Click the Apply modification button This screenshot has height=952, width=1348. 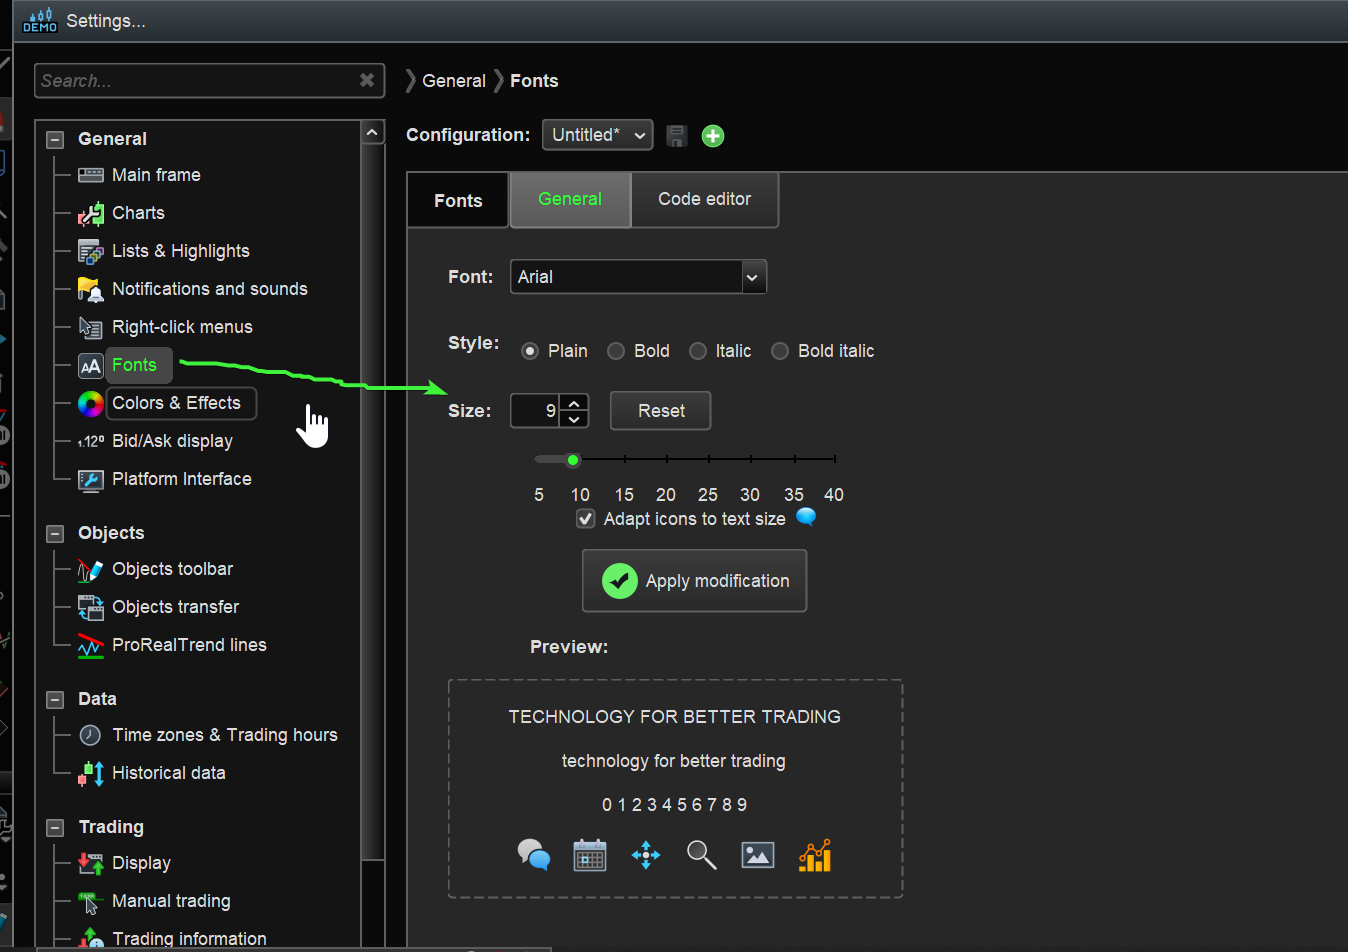pyautogui.click(x=695, y=581)
